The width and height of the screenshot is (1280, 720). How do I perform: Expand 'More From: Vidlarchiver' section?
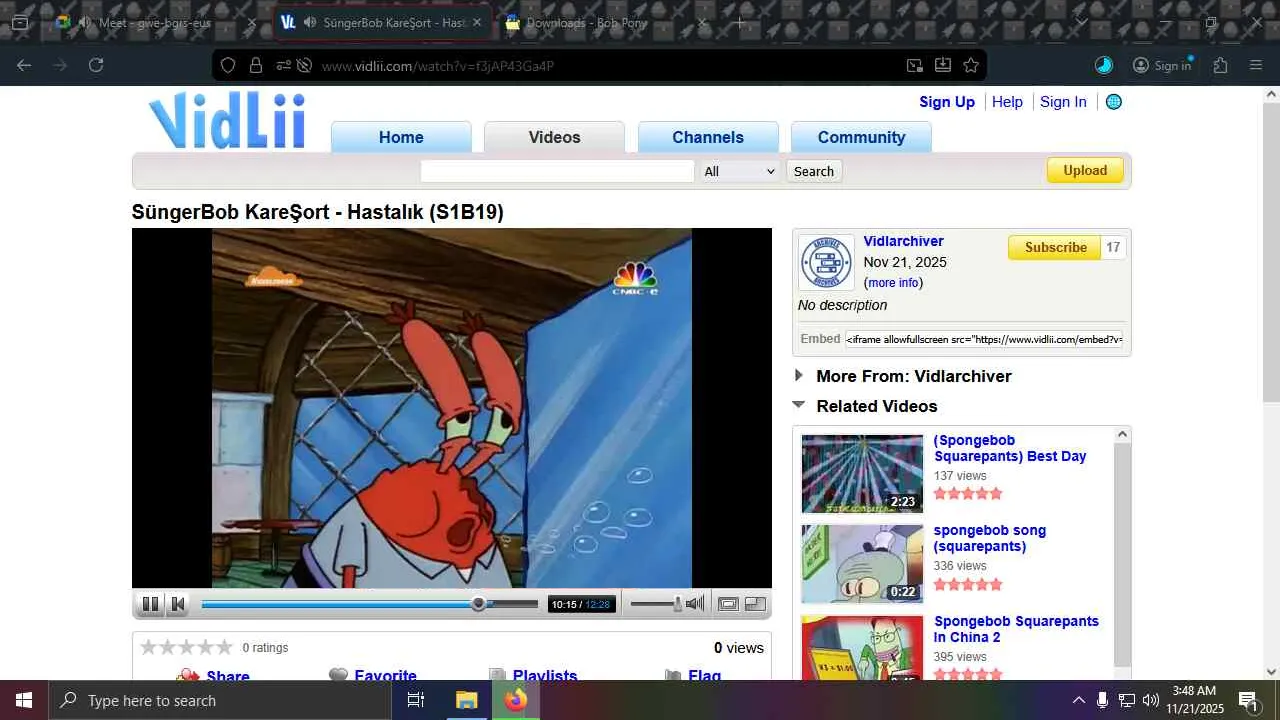point(799,376)
